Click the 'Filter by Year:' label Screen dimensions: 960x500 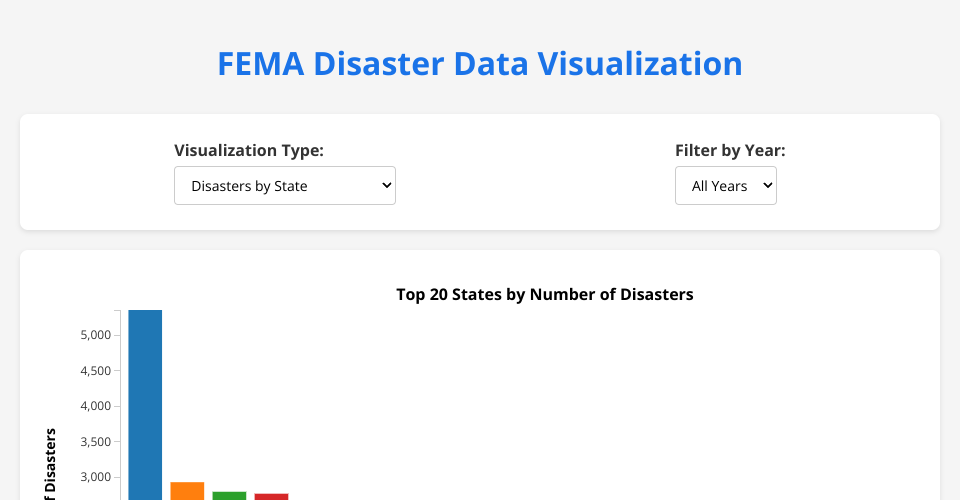pyautogui.click(x=730, y=150)
